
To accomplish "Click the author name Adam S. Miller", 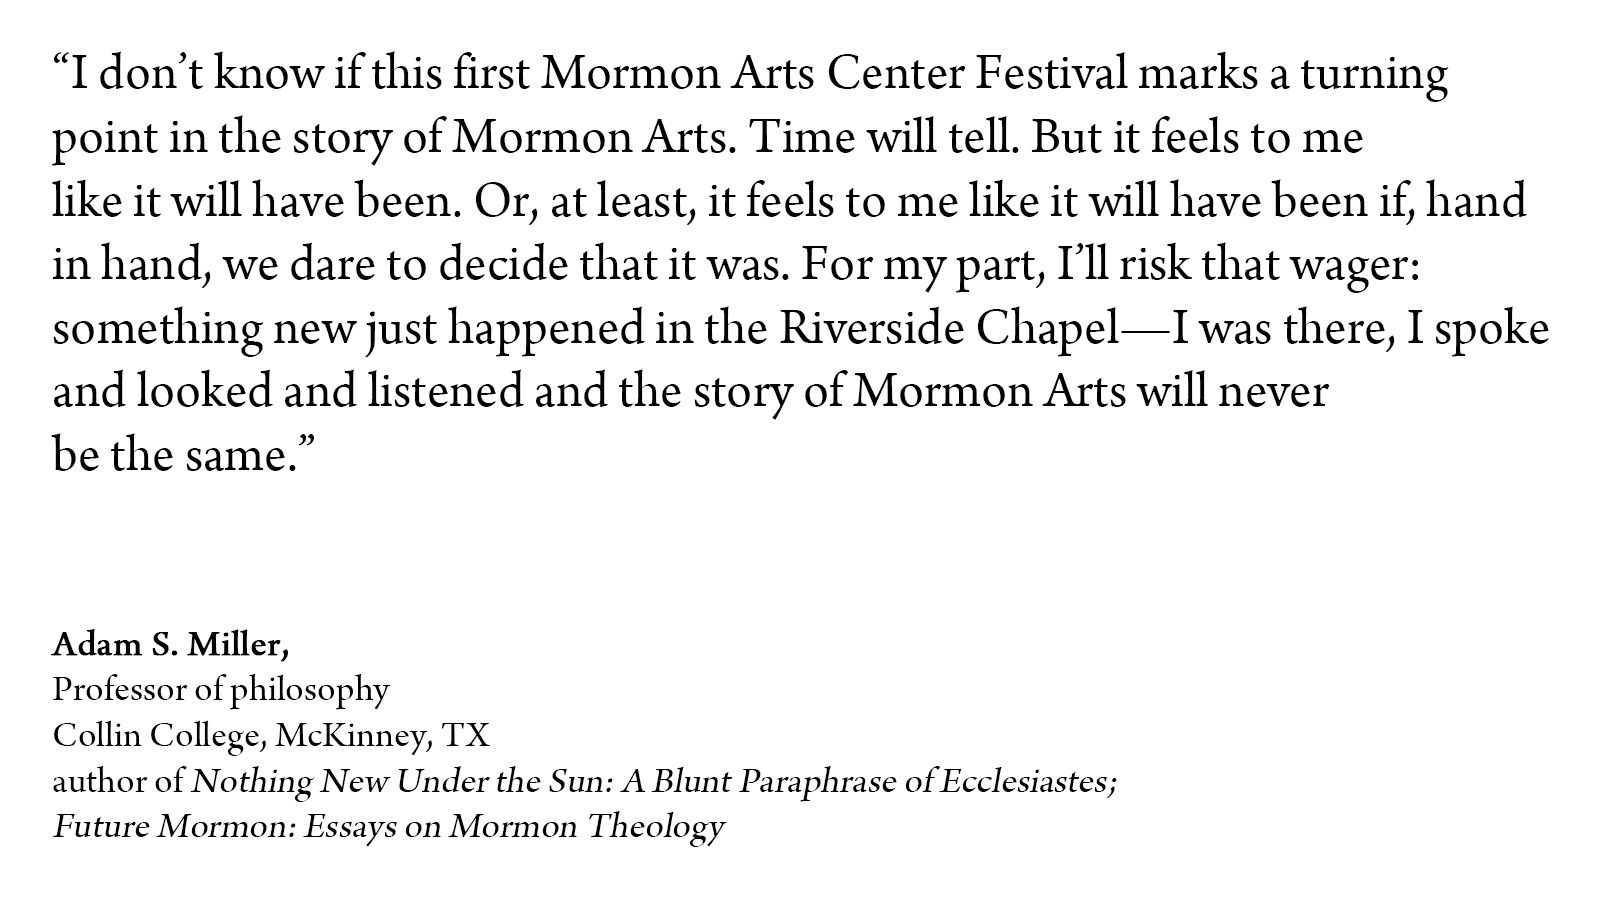I will 170,646.
